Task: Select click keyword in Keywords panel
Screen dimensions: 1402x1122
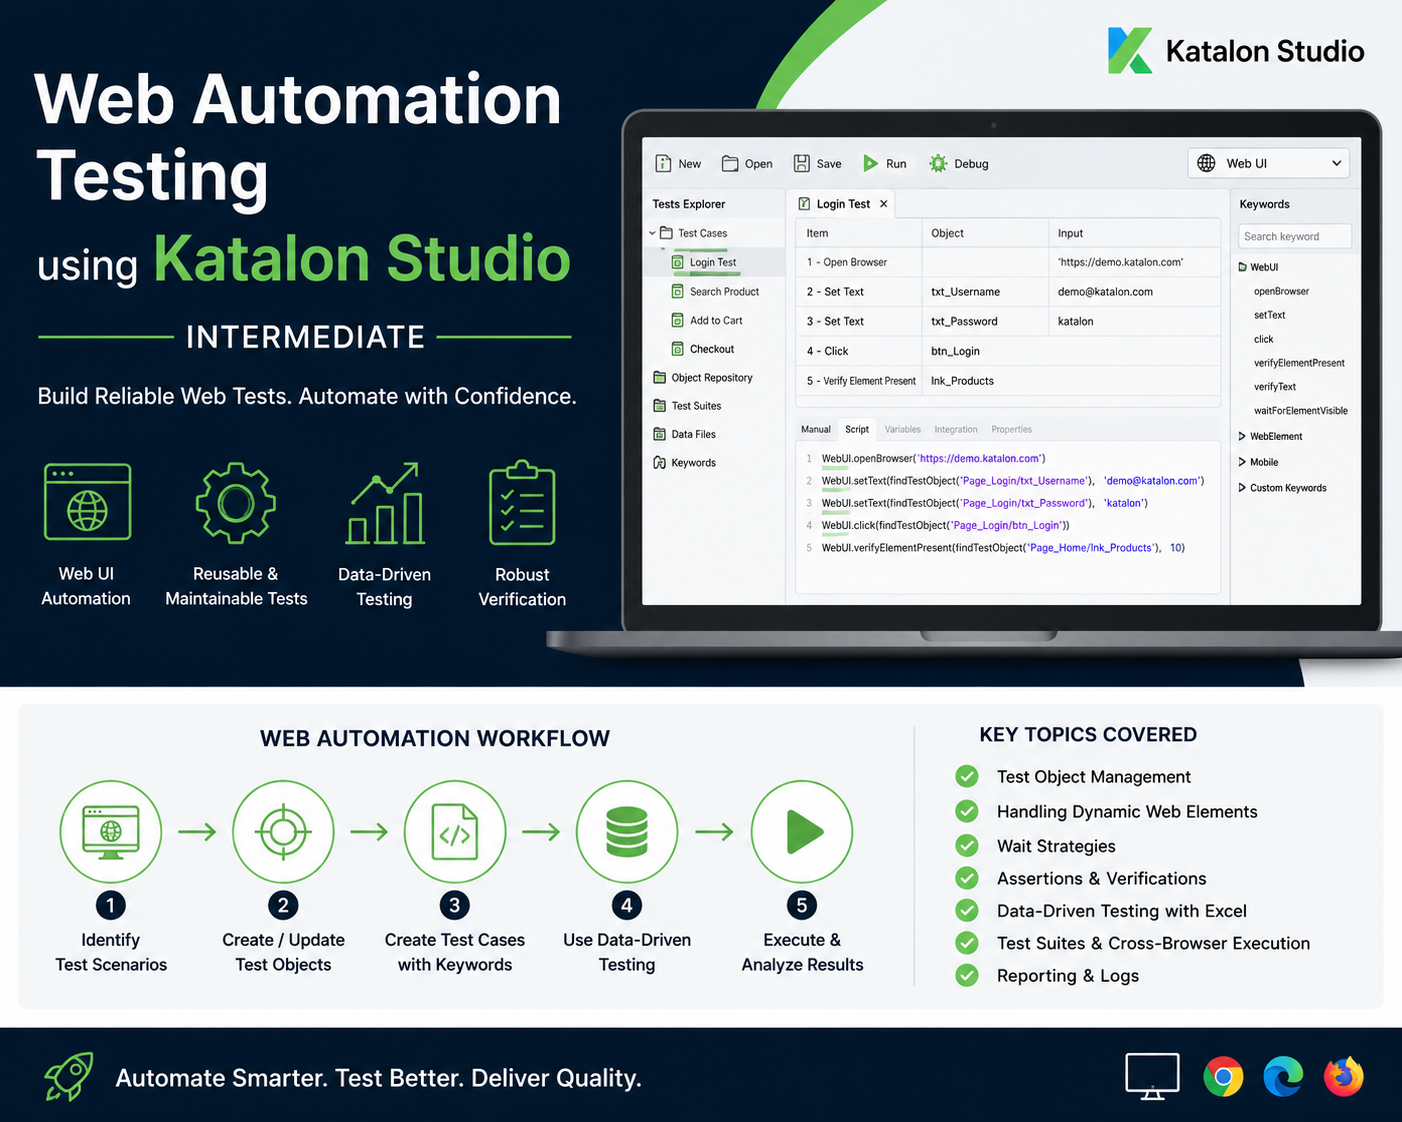Action: pyautogui.click(x=1264, y=339)
